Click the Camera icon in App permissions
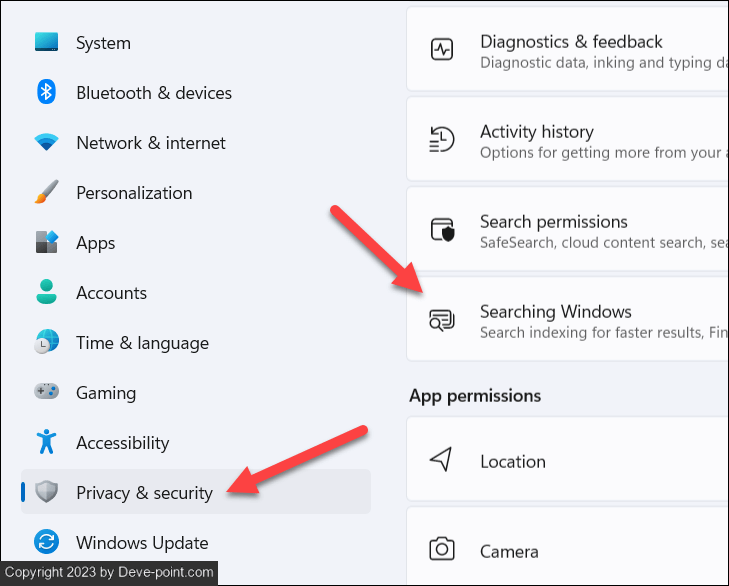Viewport: 729px width, 586px height. tap(442, 550)
